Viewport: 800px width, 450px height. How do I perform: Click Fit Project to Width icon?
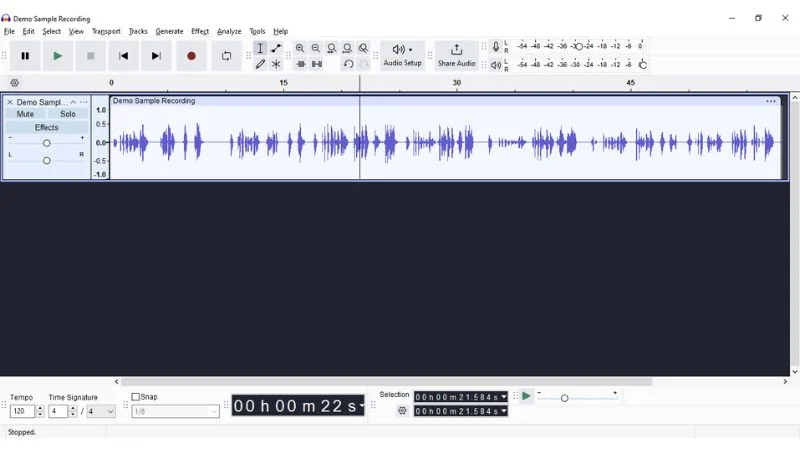tap(347, 48)
